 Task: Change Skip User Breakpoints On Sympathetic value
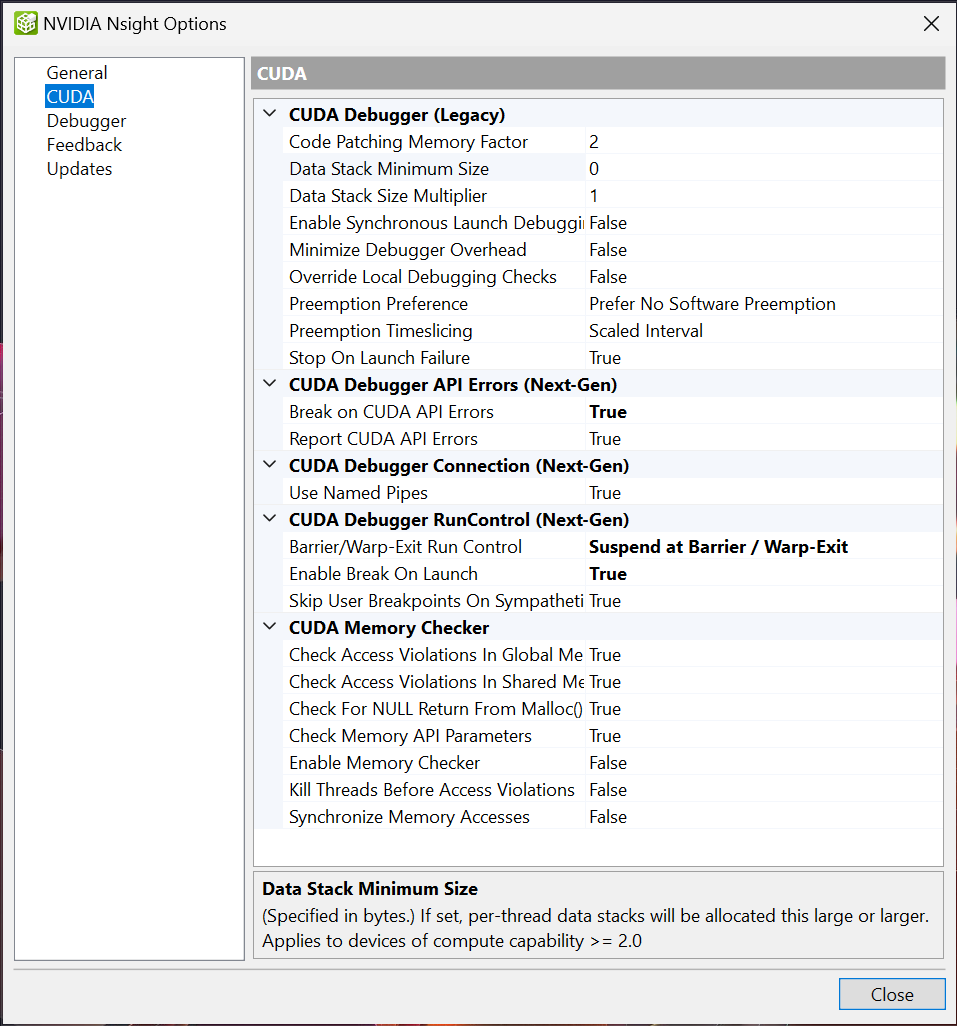763,601
